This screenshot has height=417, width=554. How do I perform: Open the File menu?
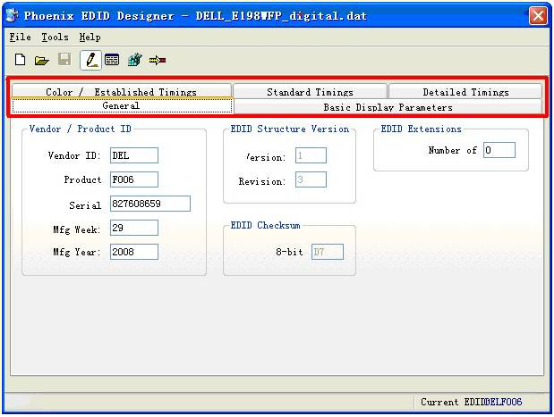pyautogui.click(x=20, y=37)
